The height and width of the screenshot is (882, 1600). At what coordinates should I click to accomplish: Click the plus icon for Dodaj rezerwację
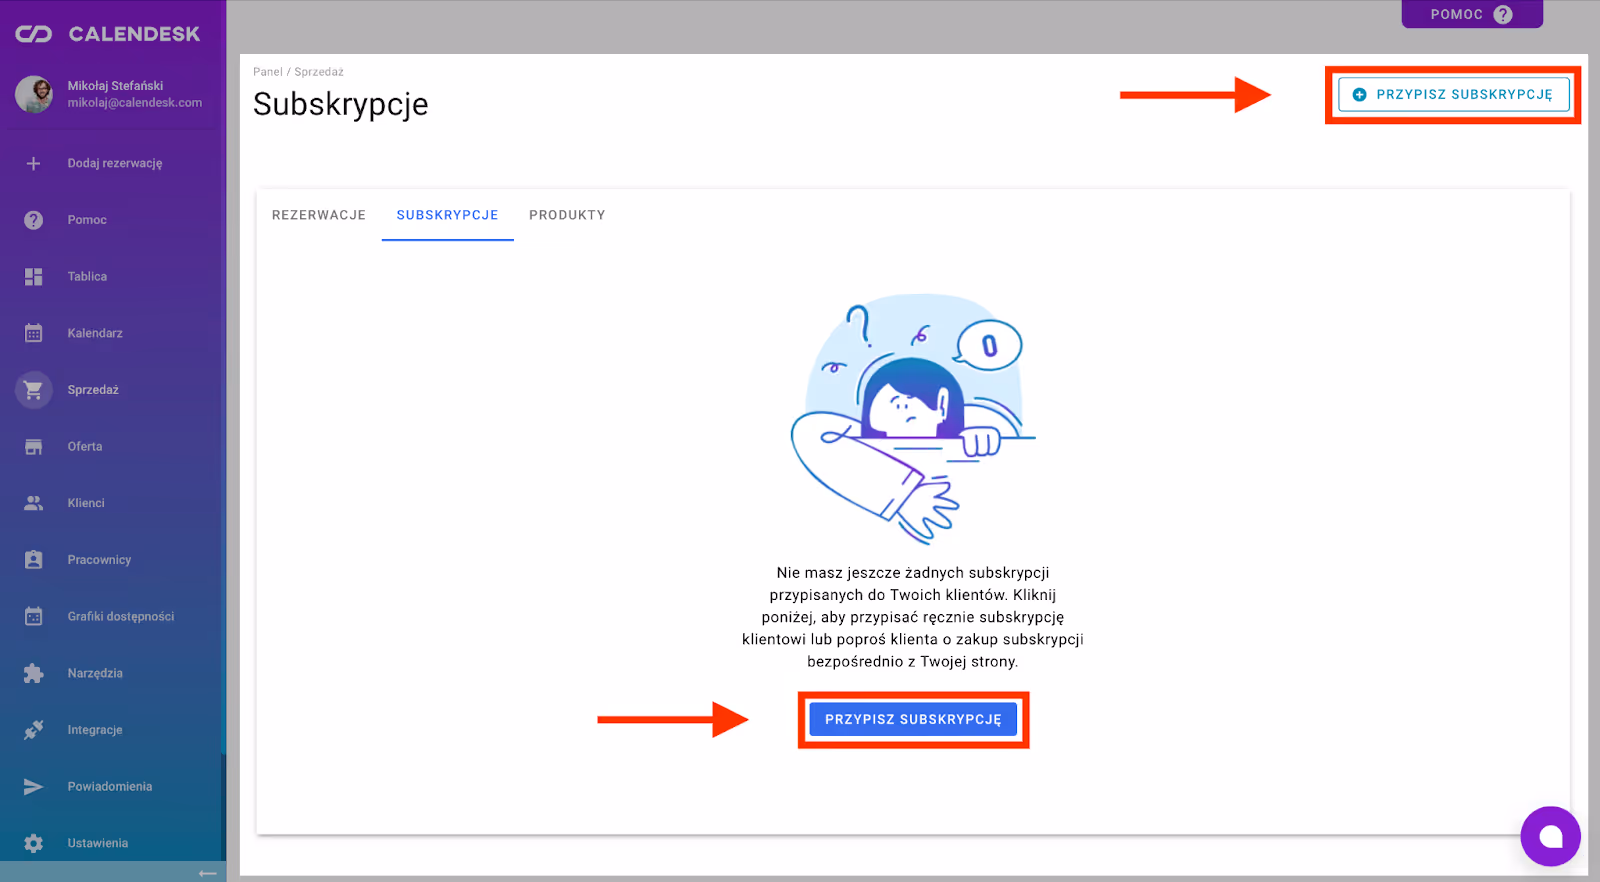coord(33,163)
